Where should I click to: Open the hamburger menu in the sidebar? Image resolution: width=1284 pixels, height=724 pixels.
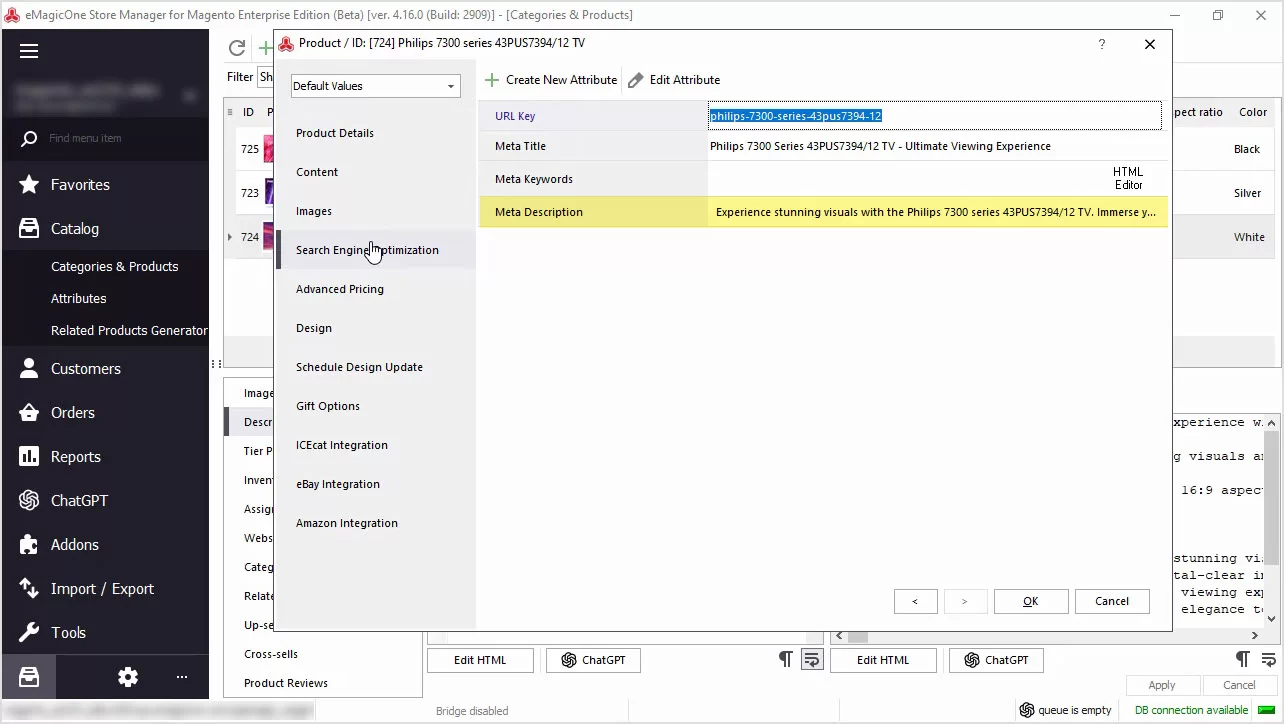29,51
